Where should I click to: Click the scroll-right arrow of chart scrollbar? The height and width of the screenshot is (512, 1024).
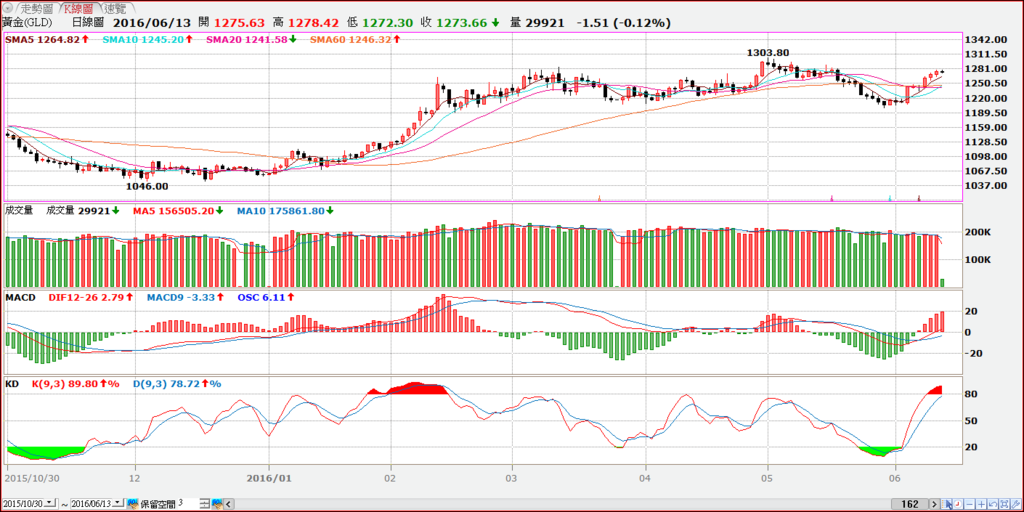(x=935, y=504)
